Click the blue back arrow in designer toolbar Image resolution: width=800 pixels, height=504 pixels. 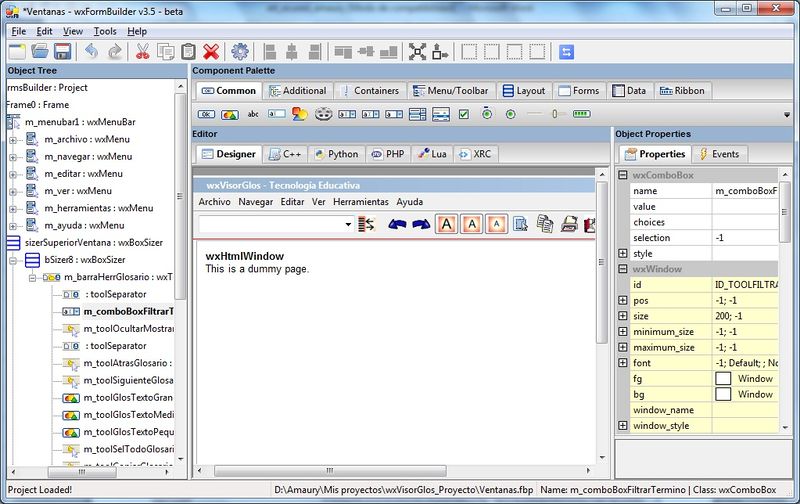click(x=397, y=224)
